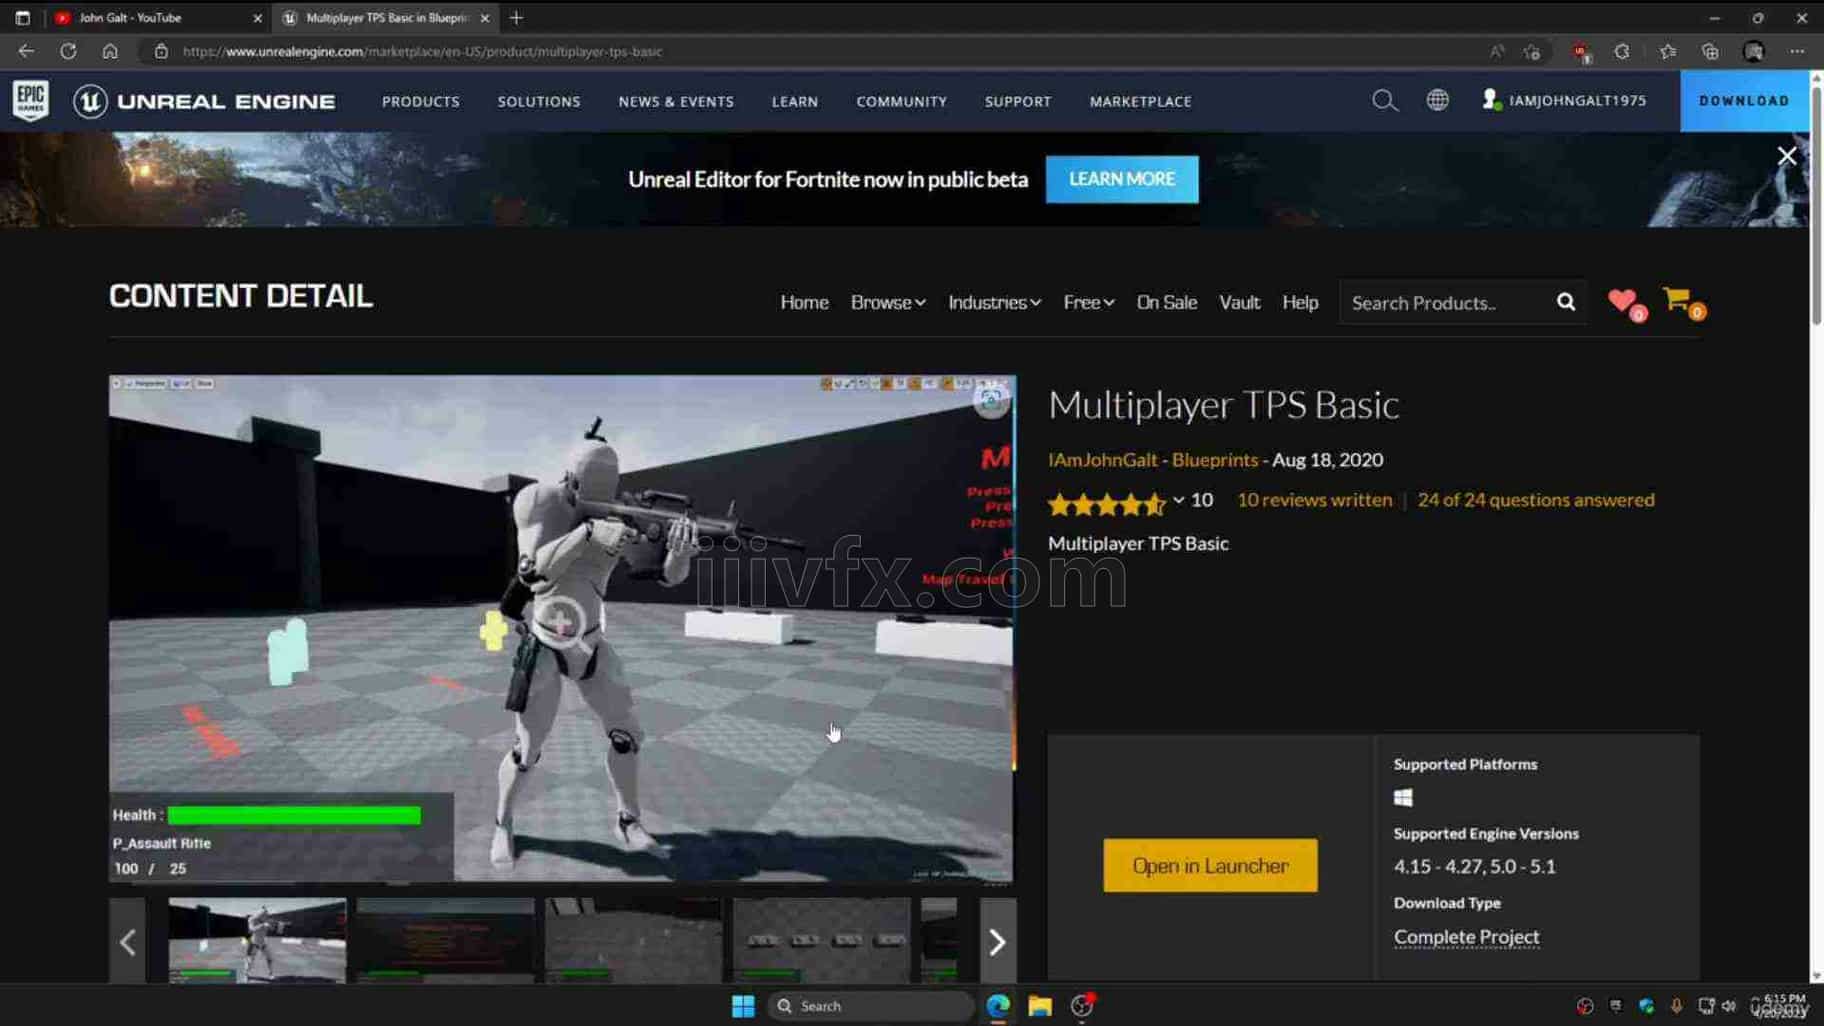Image resolution: width=1824 pixels, height=1026 pixels.
Task: Open a new browser tab
Action: (x=516, y=18)
